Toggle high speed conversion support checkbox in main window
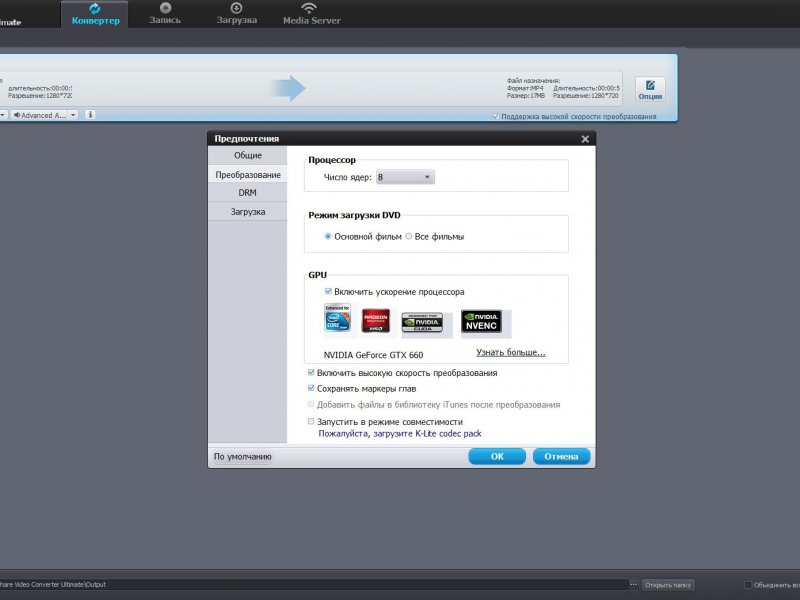The width and height of the screenshot is (800, 600). point(495,116)
